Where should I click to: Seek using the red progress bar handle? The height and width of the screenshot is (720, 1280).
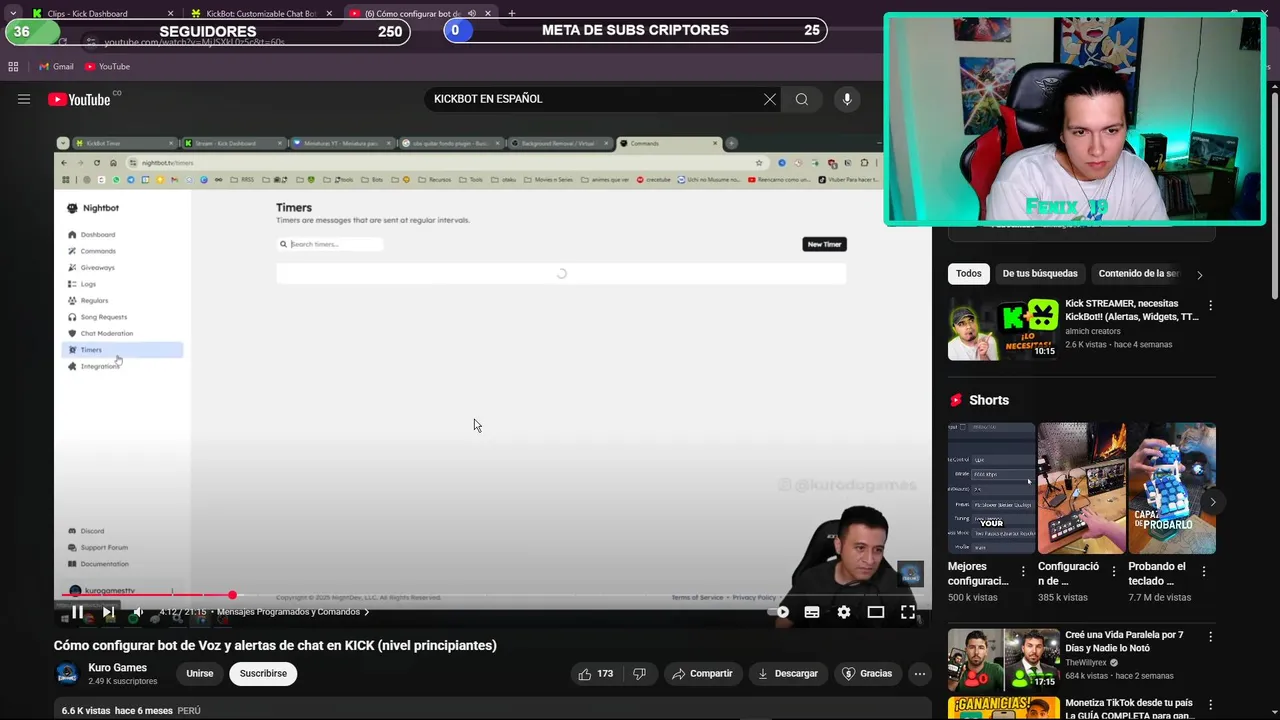click(x=232, y=595)
